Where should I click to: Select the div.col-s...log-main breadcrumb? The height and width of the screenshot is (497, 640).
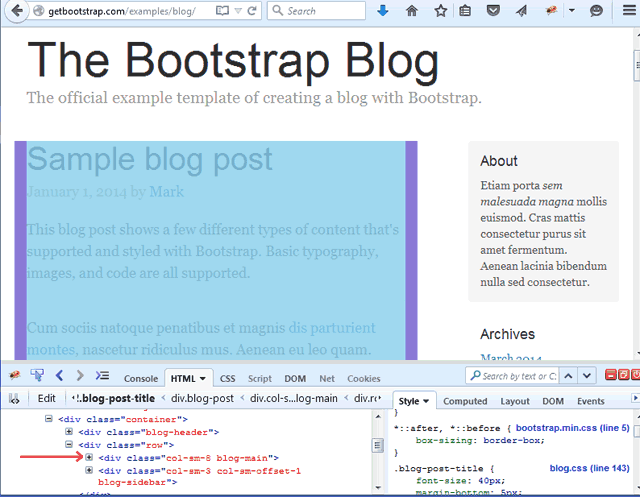click(x=293, y=398)
